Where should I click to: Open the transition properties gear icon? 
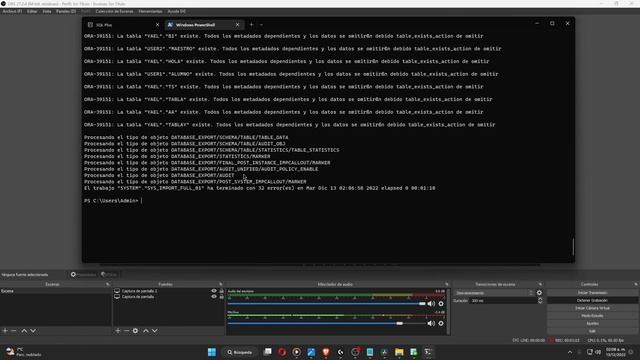pos(539,293)
